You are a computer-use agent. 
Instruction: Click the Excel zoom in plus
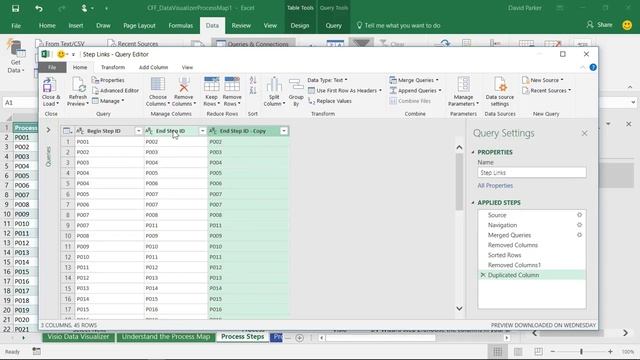tap(610, 351)
